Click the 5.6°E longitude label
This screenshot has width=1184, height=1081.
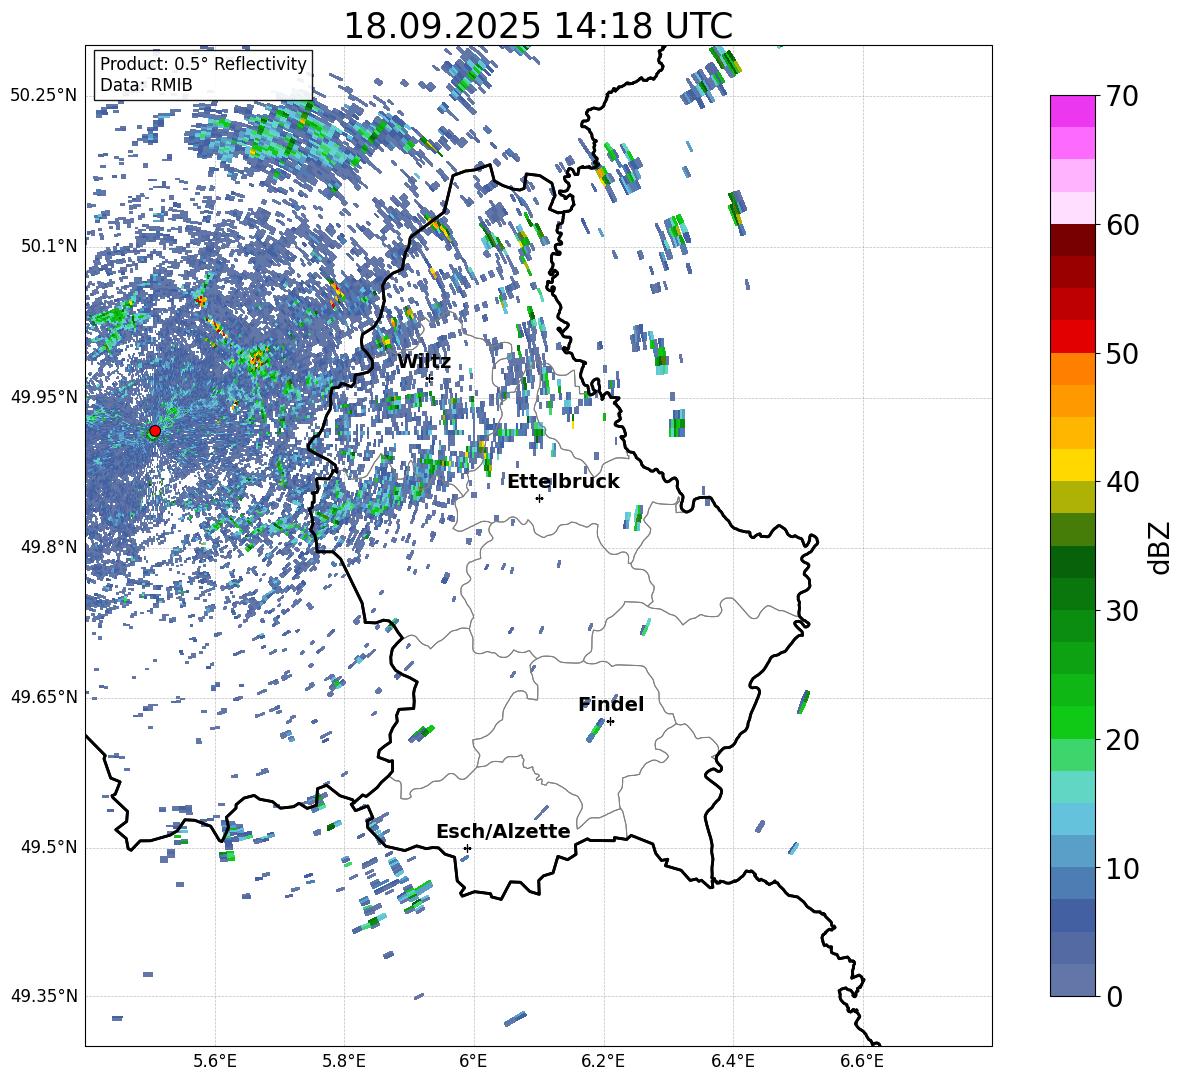click(x=215, y=1061)
